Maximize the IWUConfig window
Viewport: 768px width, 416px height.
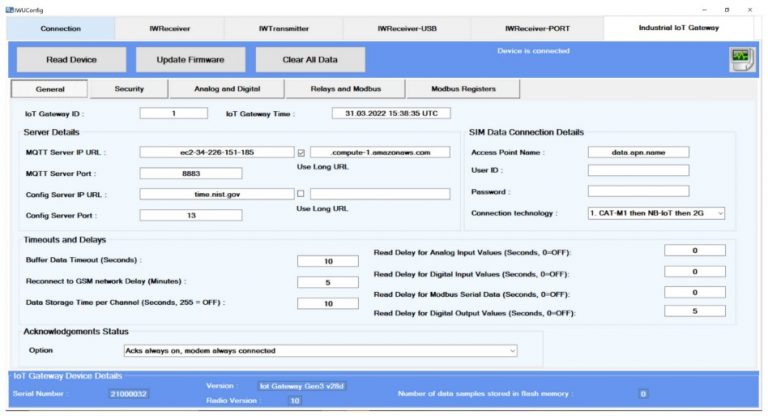point(726,8)
